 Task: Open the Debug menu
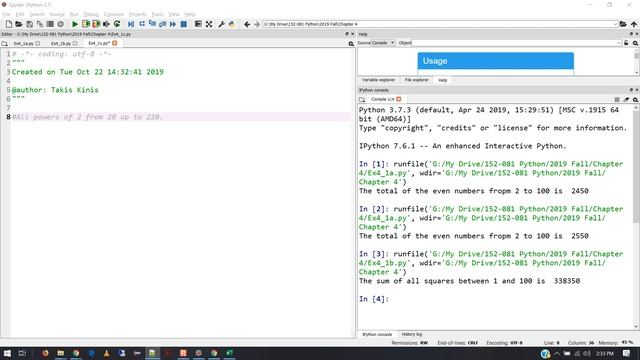point(91,14)
